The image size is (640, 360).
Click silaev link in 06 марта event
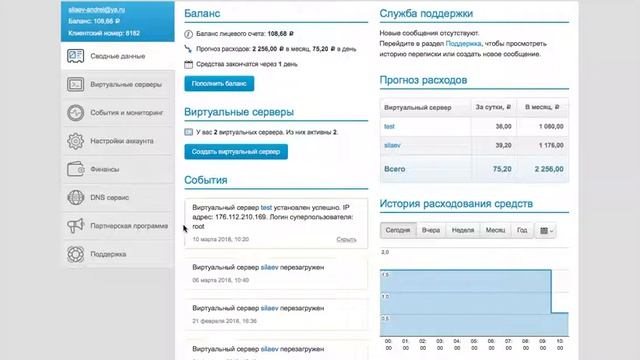[269, 267]
